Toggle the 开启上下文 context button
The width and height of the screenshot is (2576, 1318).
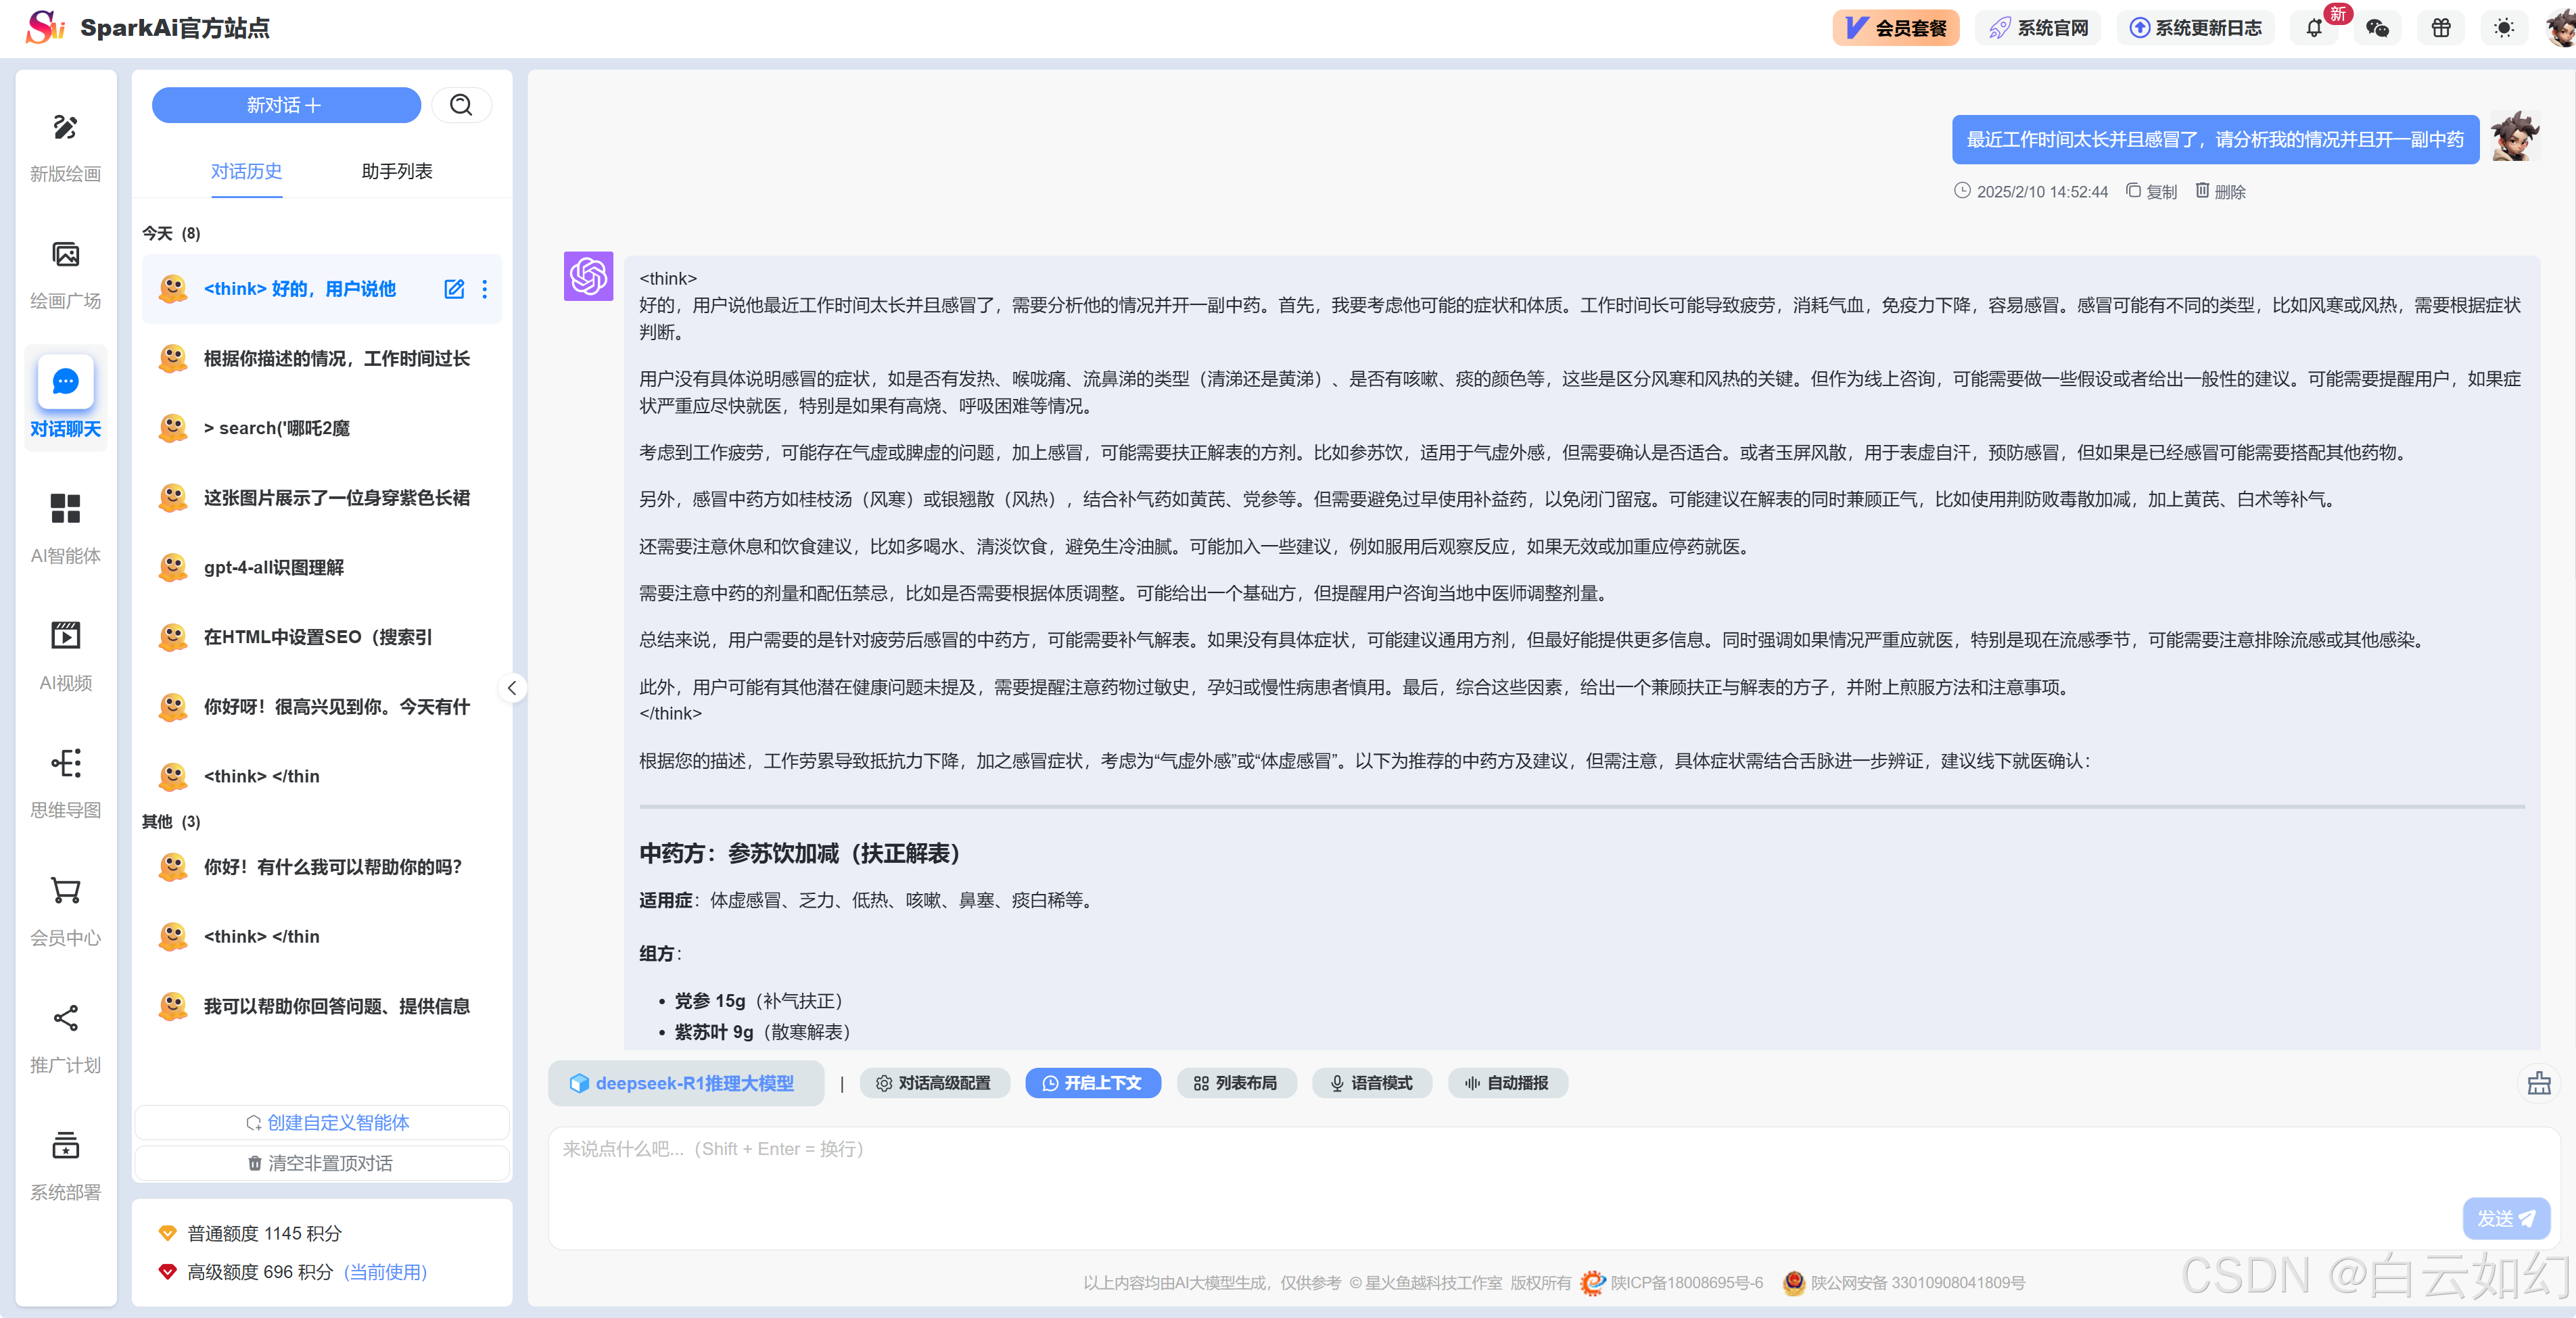[1092, 1083]
